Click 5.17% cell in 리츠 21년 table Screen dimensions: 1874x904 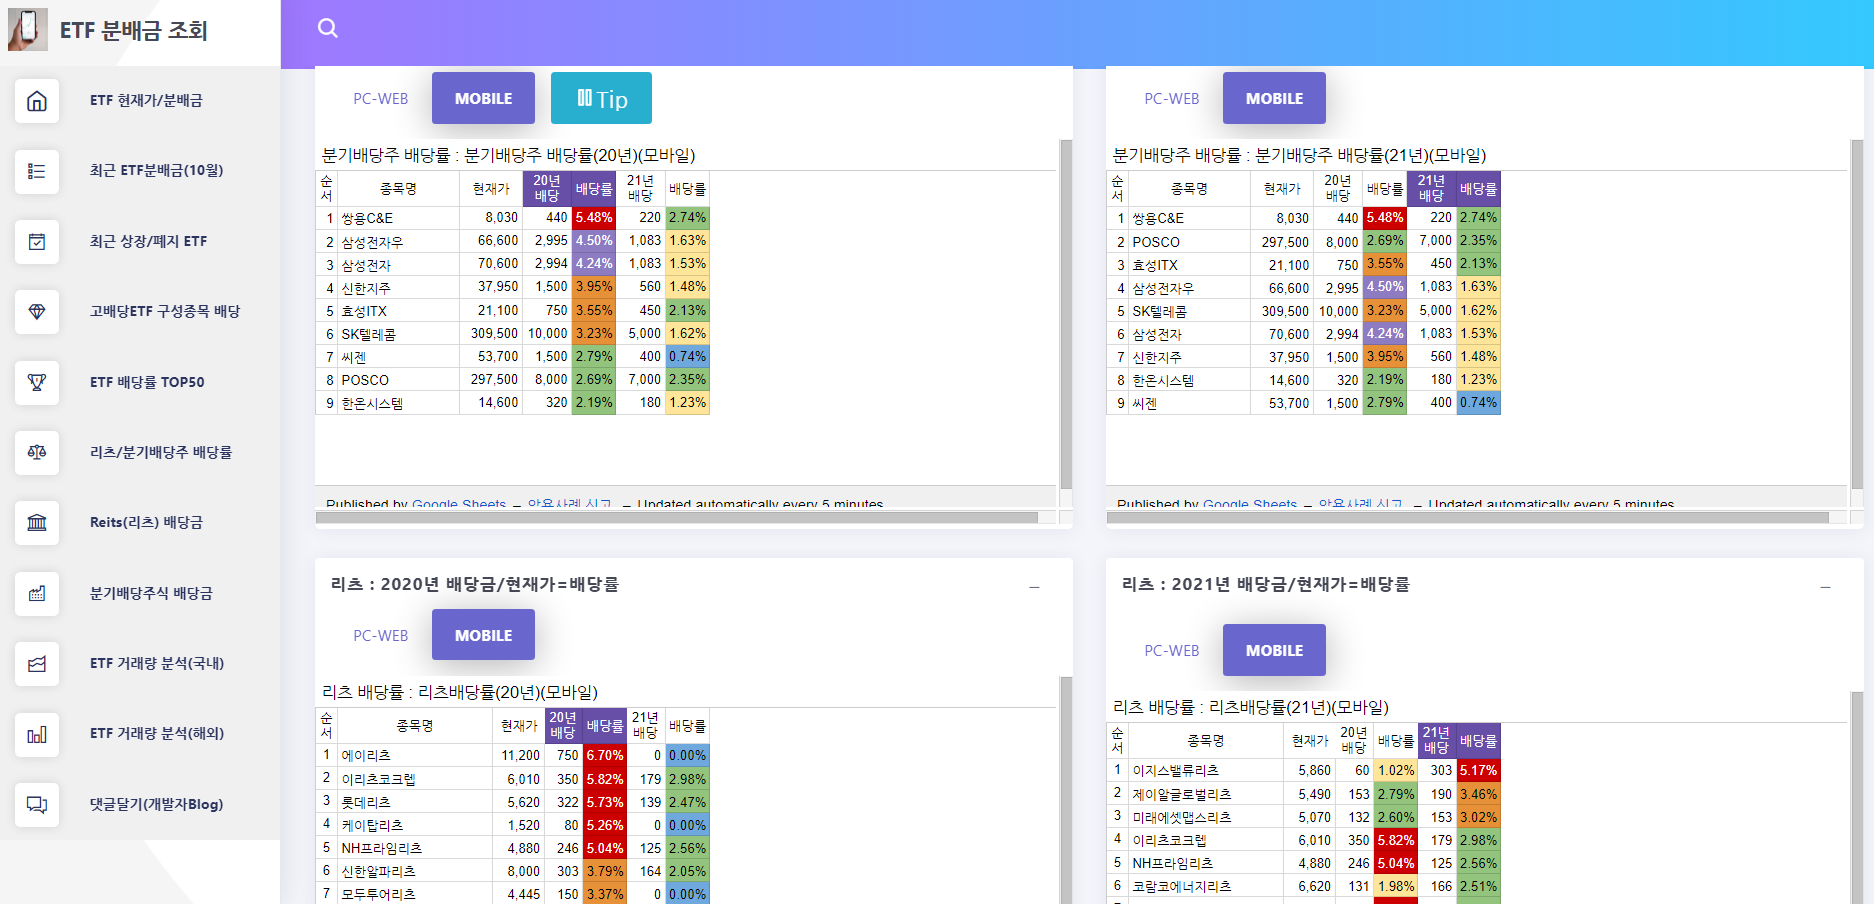point(1477,770)
